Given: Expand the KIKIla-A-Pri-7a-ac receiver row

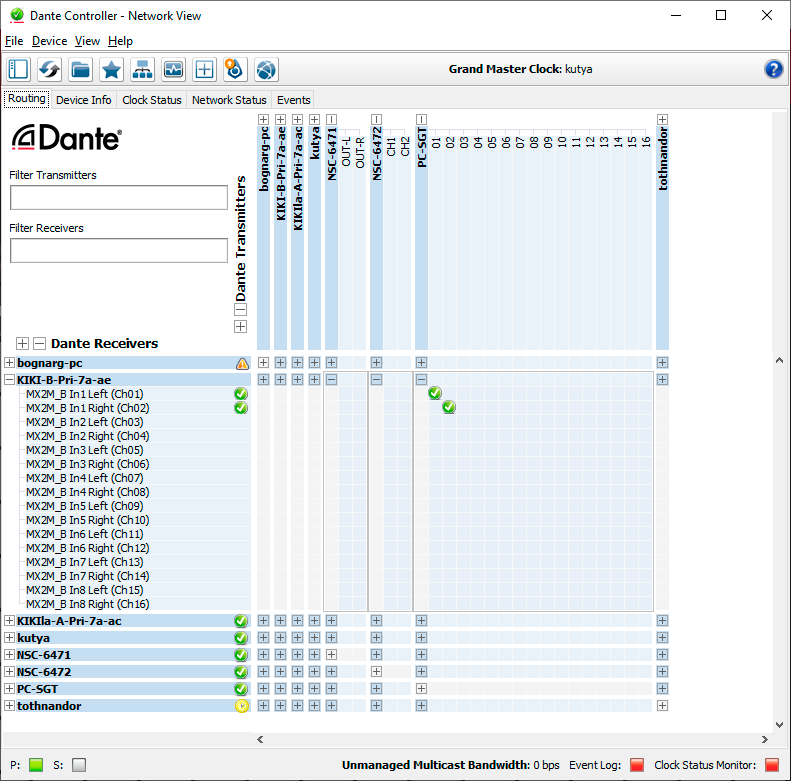Looking at the screenshot, I should point(9,621).
